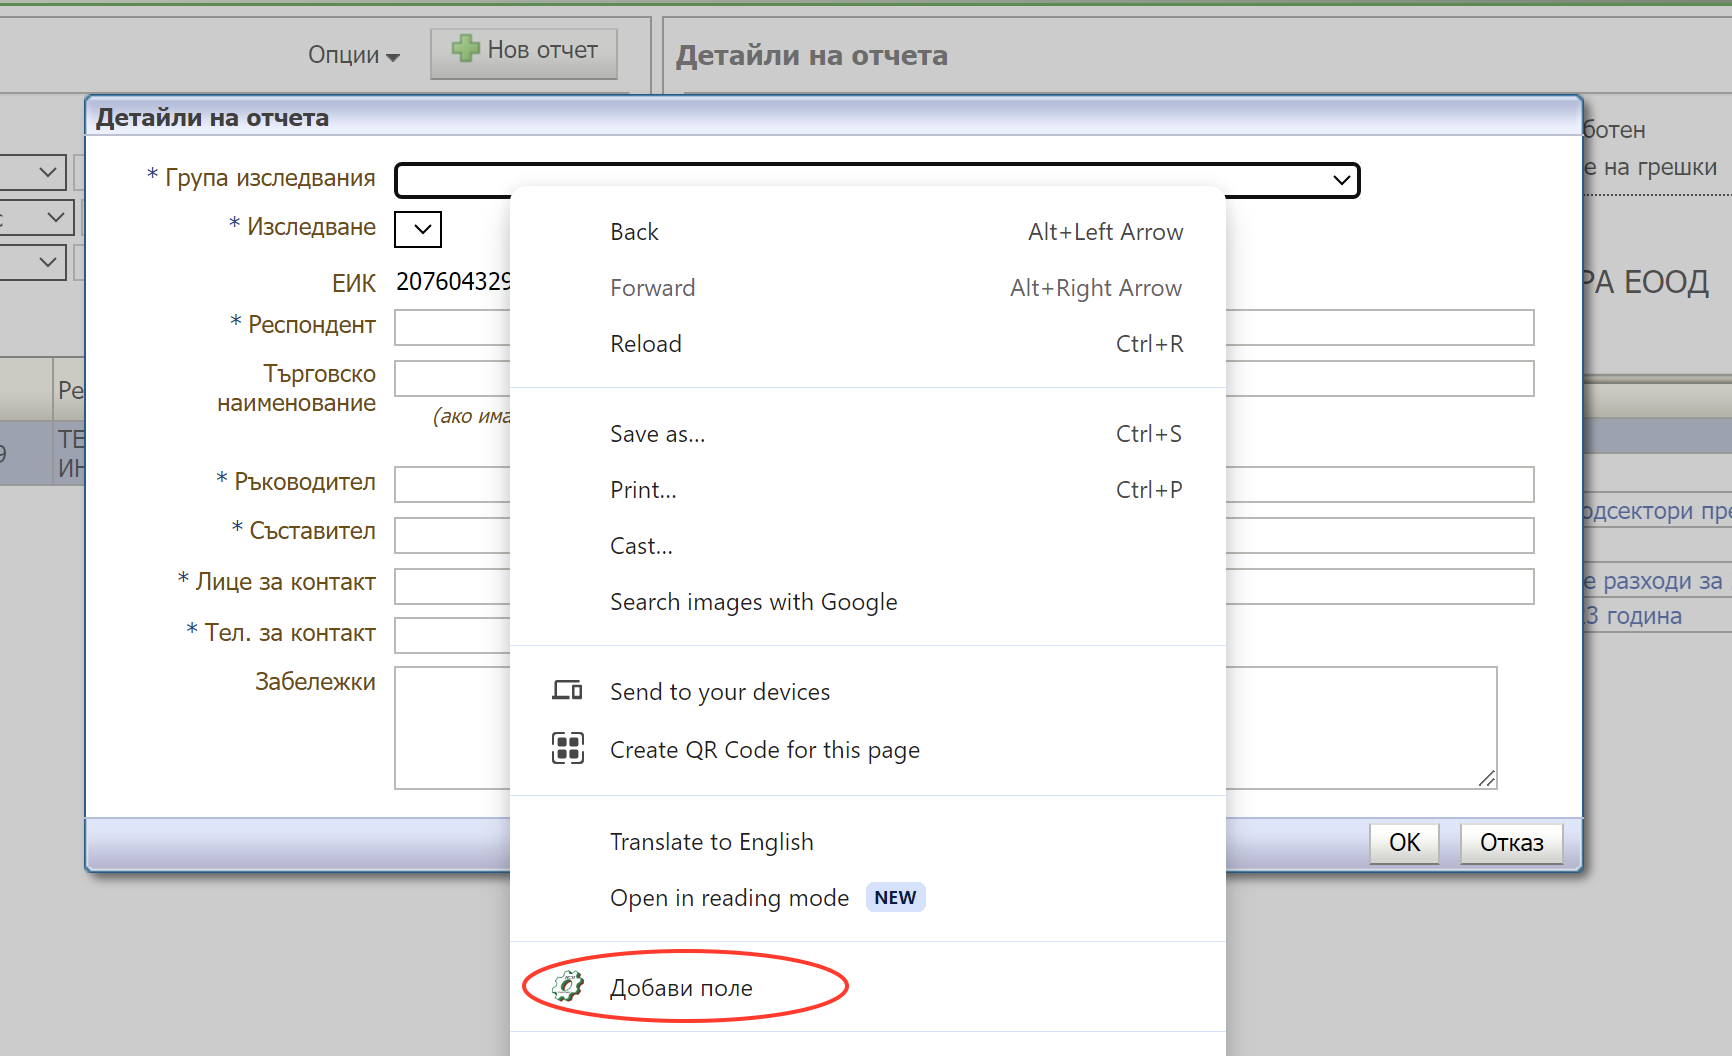Select Save as... menu entry

coord(868,434)
